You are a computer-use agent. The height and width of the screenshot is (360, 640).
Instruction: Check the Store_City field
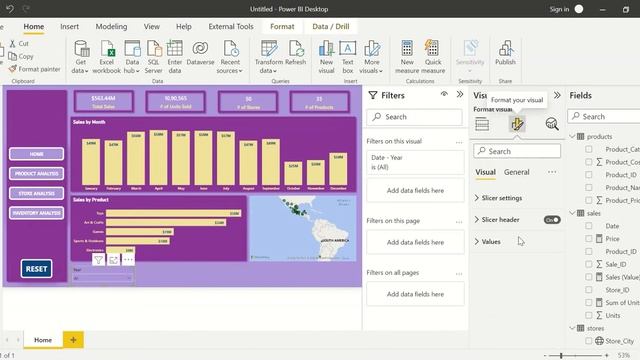[x=589, y=341]
